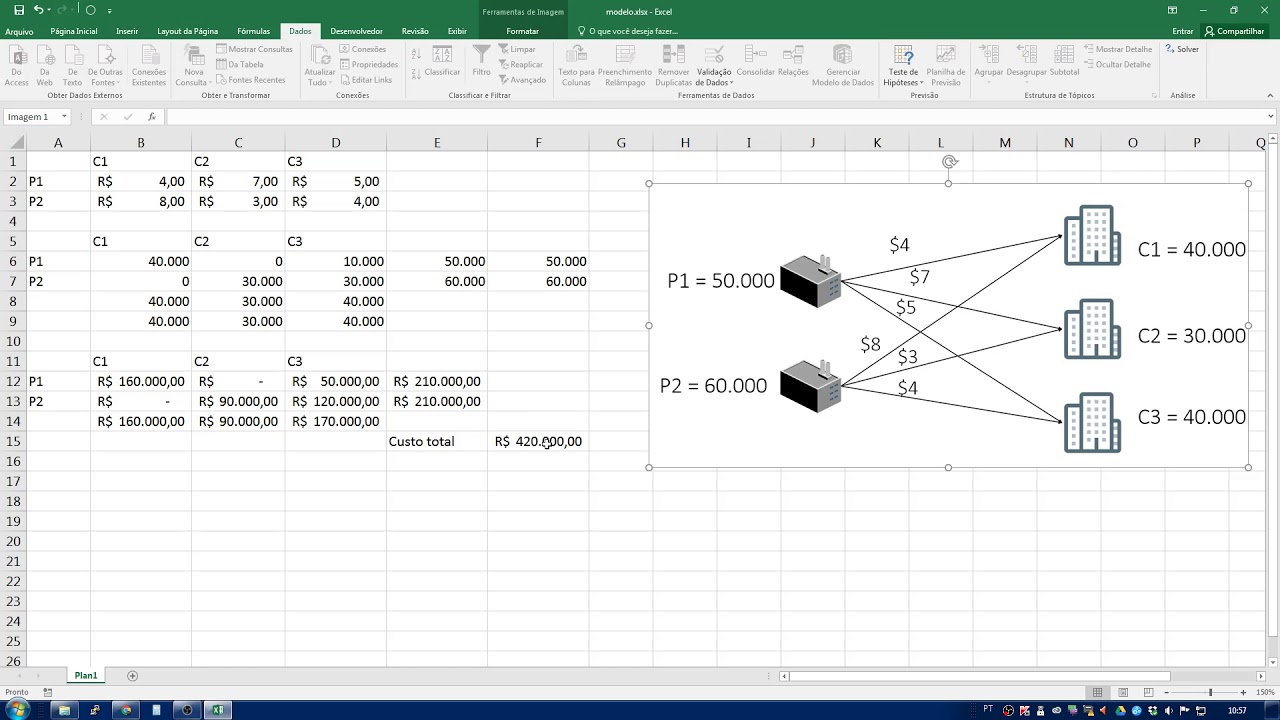The width and height of the screenshot is (1280, 720).
Task: Switch to Page Break Preview in status bar
Action: coord(1150,692)
